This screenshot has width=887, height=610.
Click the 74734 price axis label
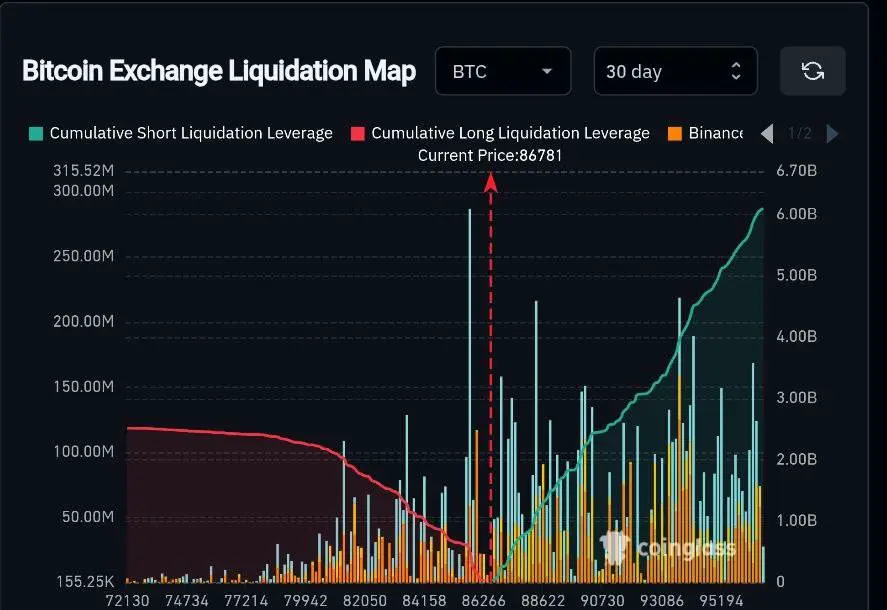[187, 600]
